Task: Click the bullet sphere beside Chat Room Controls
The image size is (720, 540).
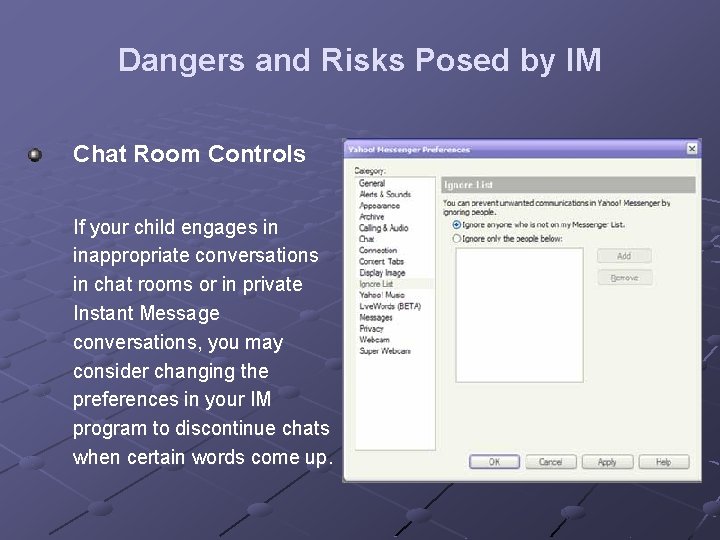Action: pos(35,155)
